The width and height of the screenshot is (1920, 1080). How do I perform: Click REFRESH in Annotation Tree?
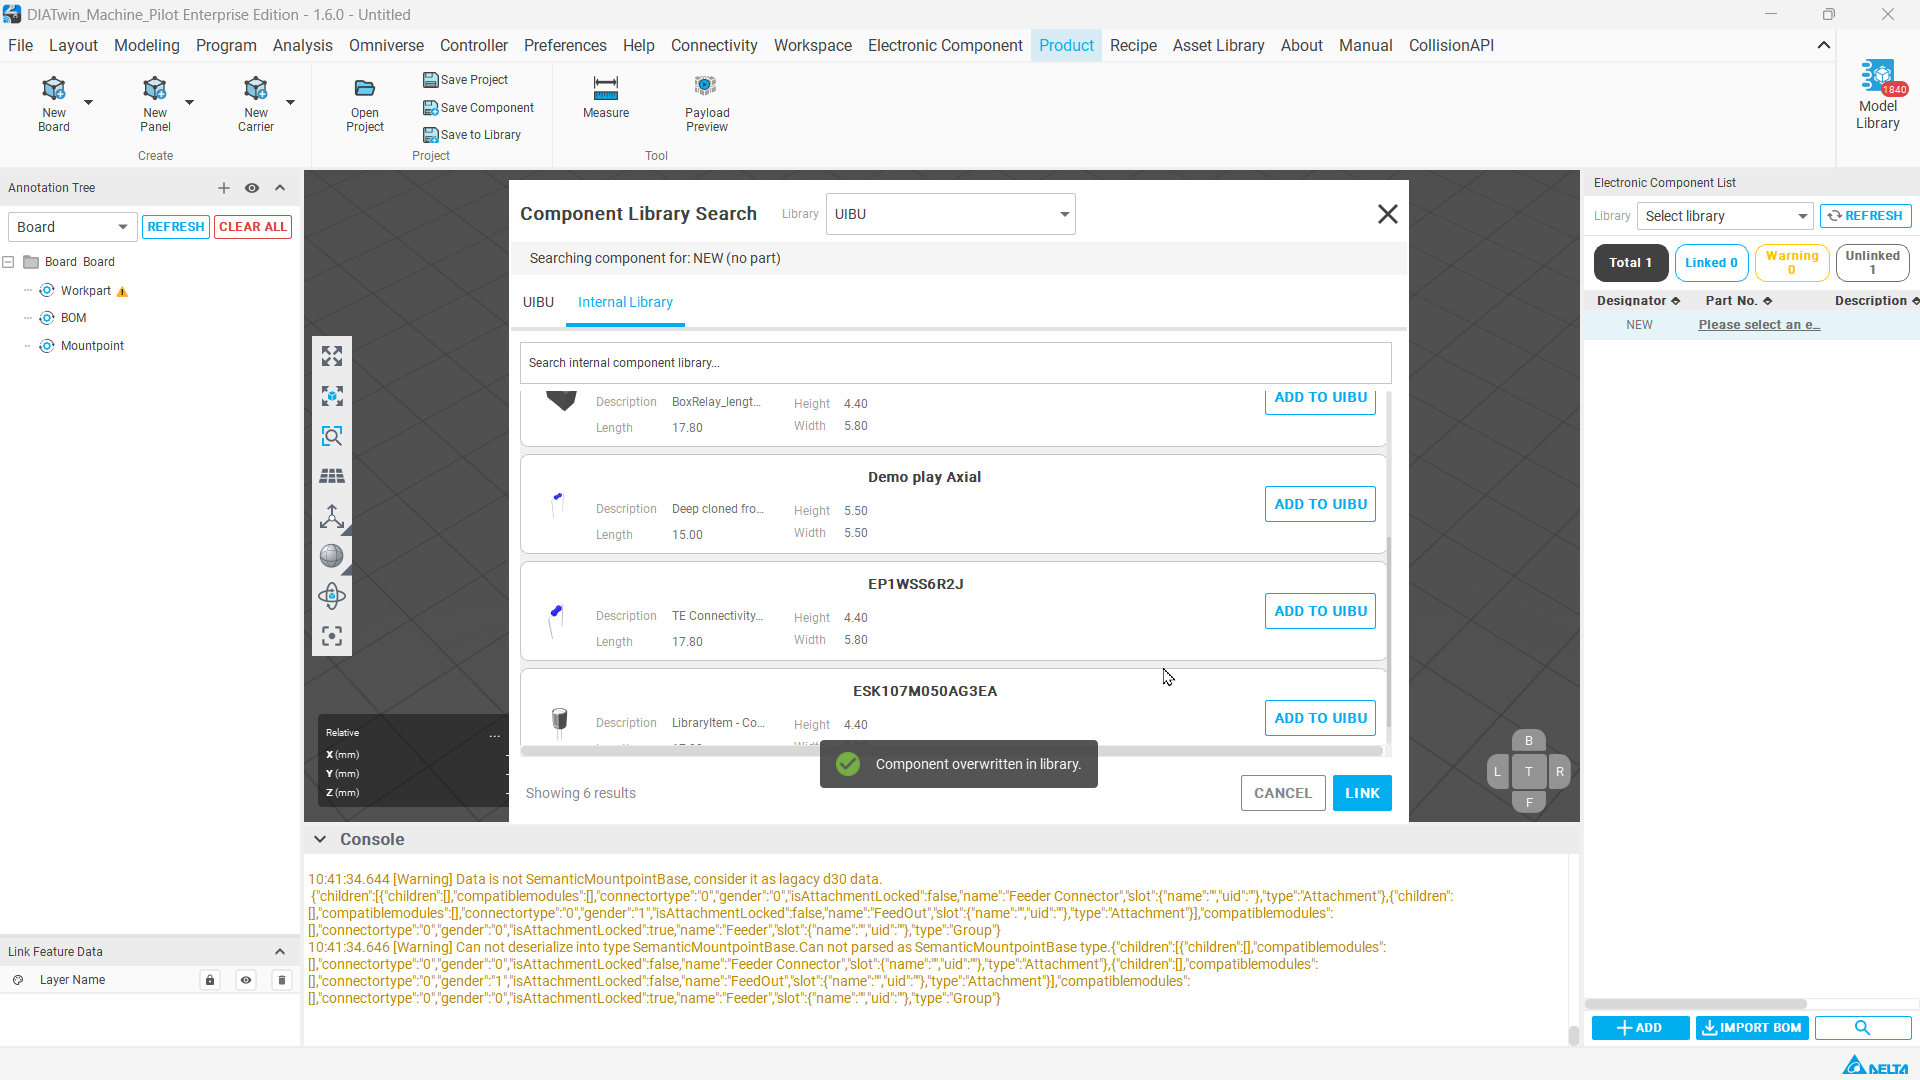tap(176, 227)
